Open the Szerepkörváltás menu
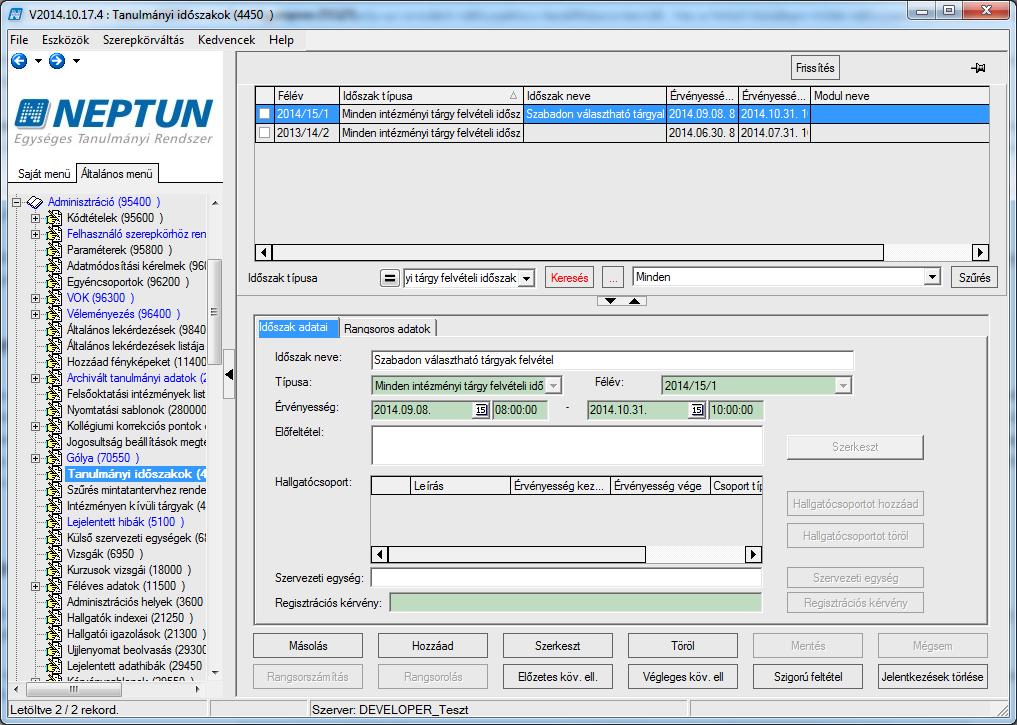This screenshot has height=725, width=1017. (143, 40)
